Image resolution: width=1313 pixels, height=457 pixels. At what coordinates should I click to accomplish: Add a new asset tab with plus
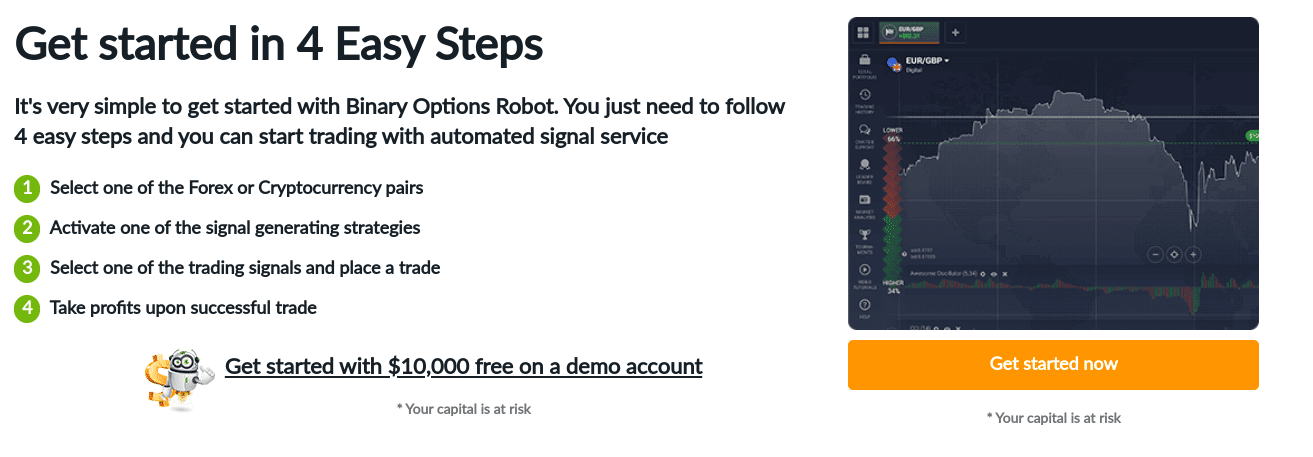click(955, 32)
